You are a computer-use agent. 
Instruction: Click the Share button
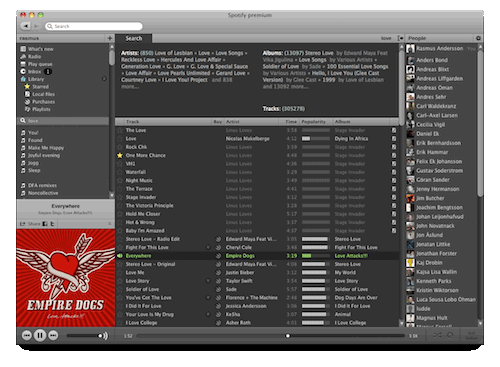[x=30, y=224]
